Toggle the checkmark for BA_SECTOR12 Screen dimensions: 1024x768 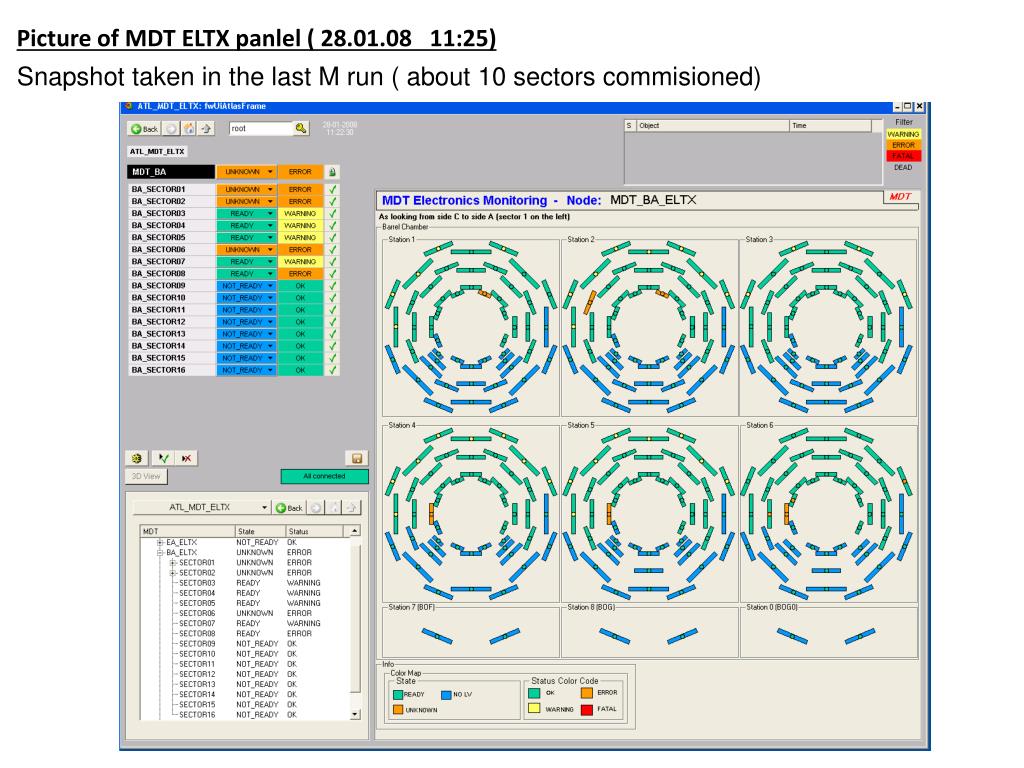pyautogui.click(x=332, y=322)
